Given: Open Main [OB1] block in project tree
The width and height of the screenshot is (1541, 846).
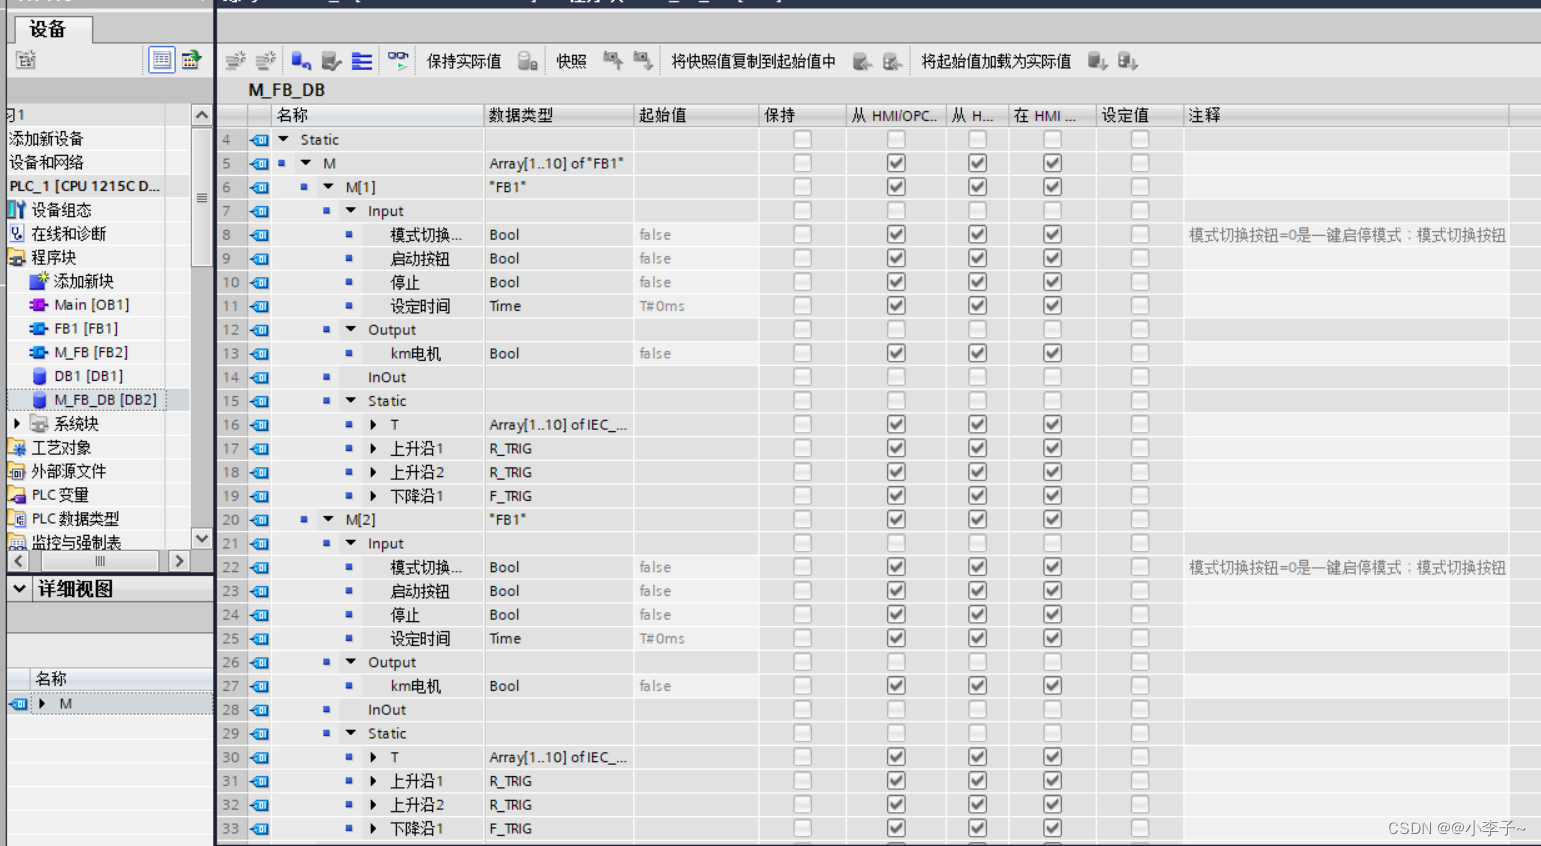Looking at the screenshot, I should coord(91,305).
